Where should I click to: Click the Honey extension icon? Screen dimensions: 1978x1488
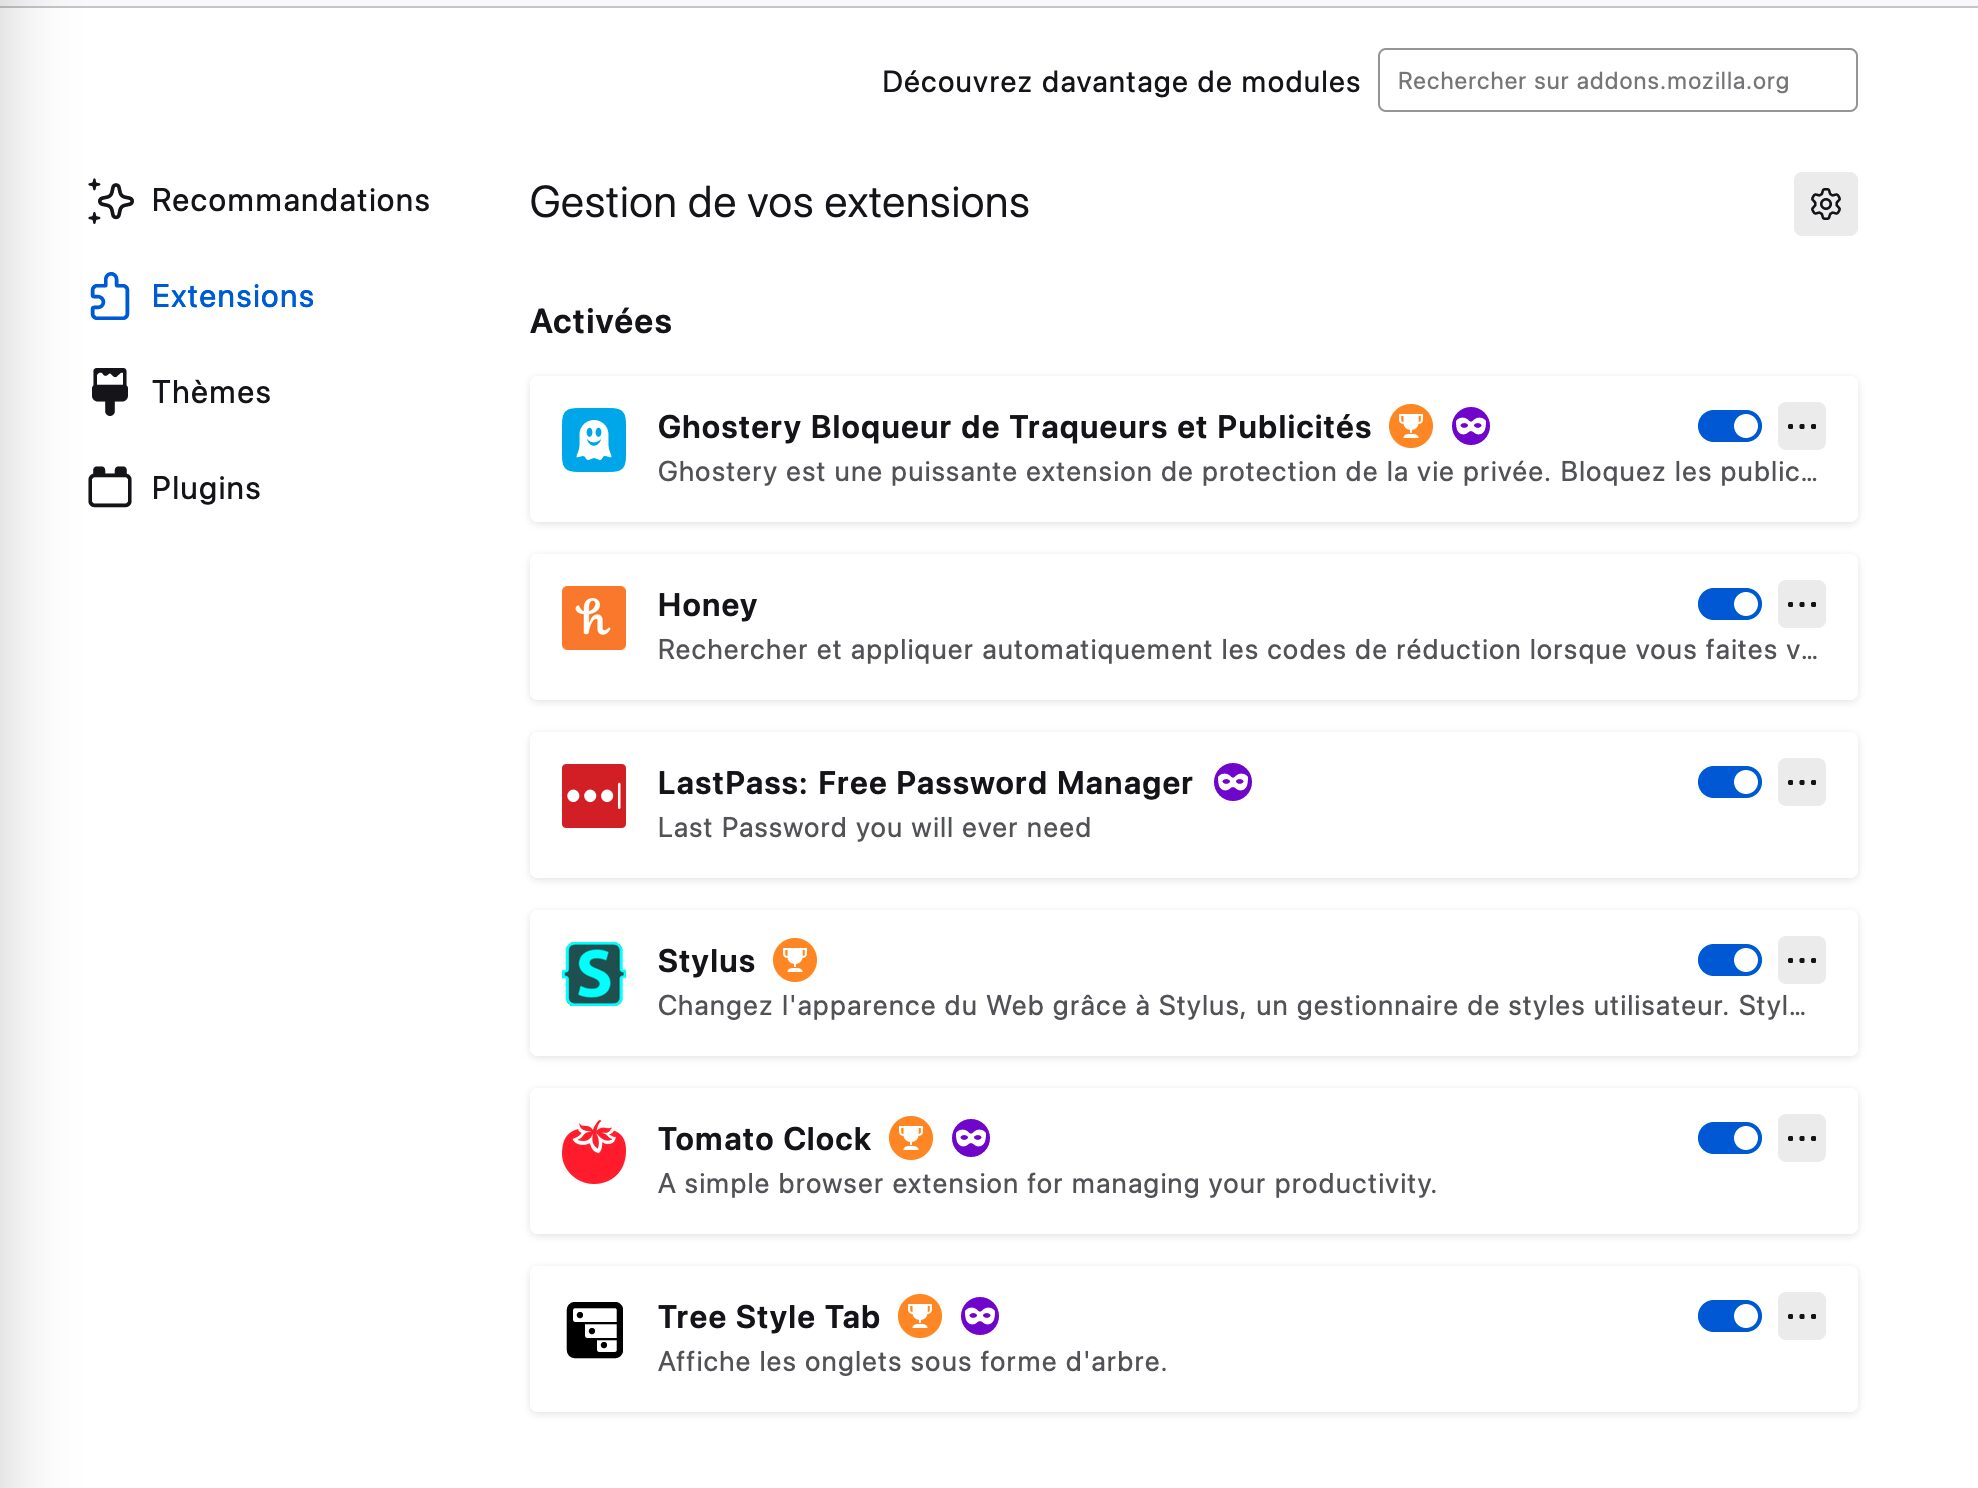pyautogui.click(x=594, y=618)
